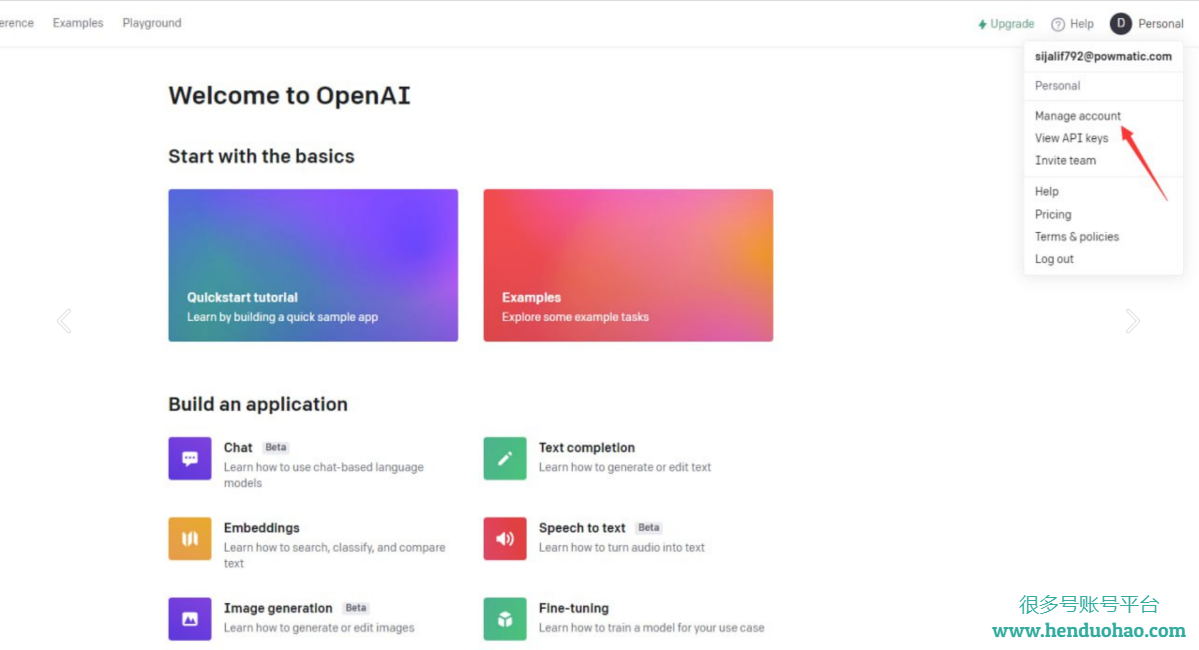Click the sijalif792@powmatic.com email text
This screenshot has height=650, width=1199.
click(1103, 57)
